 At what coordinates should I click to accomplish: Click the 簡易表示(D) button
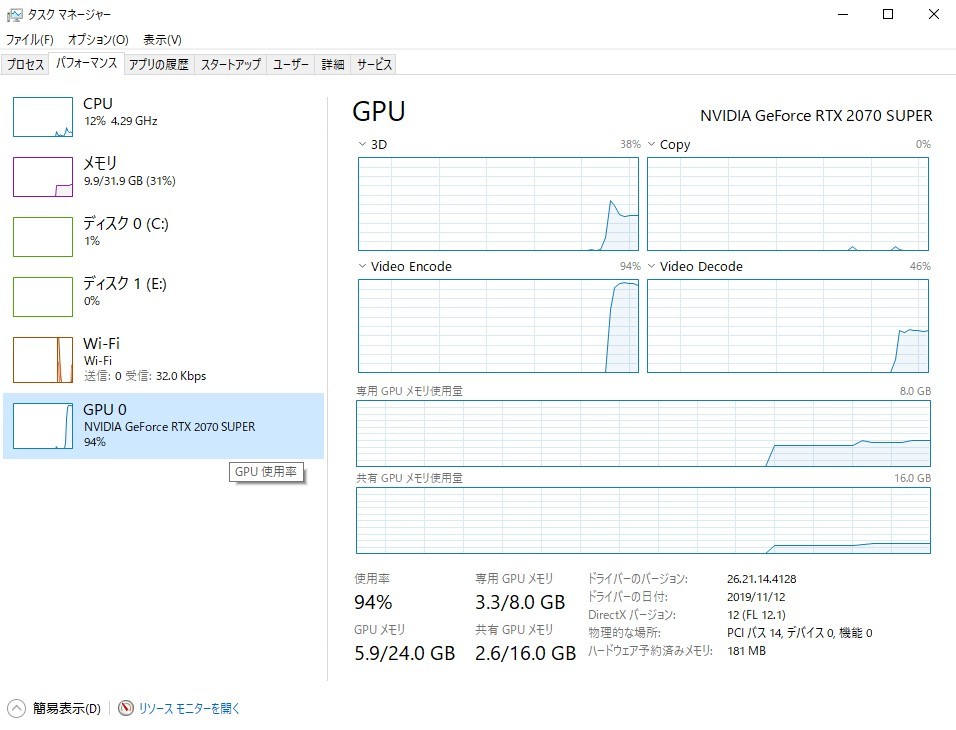[x=66, y=709]
